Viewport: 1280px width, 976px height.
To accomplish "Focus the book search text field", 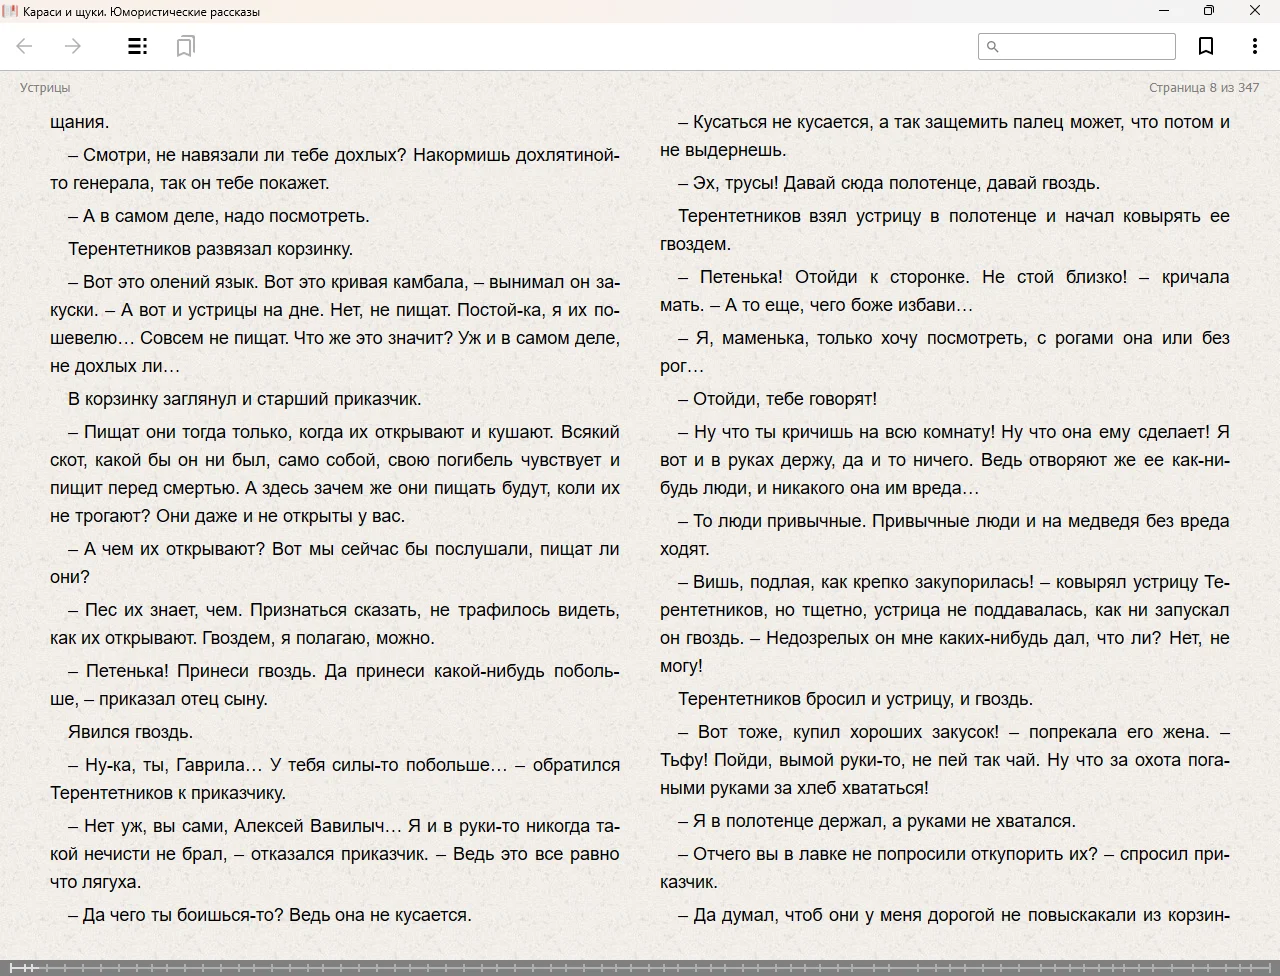I will pyautogui.click(x=1086, y=46).
